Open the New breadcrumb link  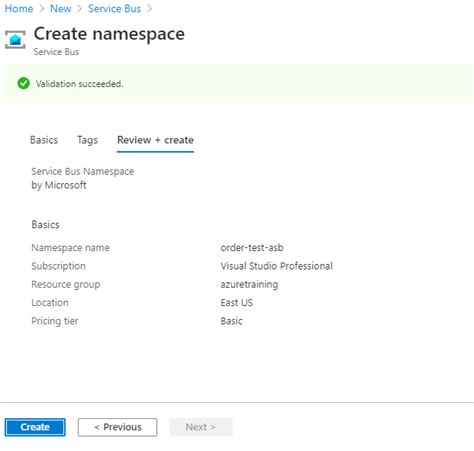[61, 9]
